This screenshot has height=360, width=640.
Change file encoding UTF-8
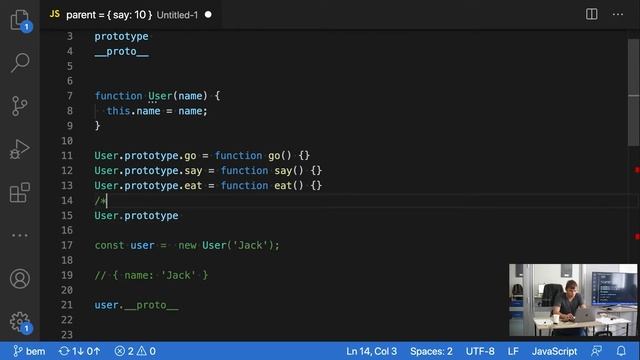click(480, 351)
